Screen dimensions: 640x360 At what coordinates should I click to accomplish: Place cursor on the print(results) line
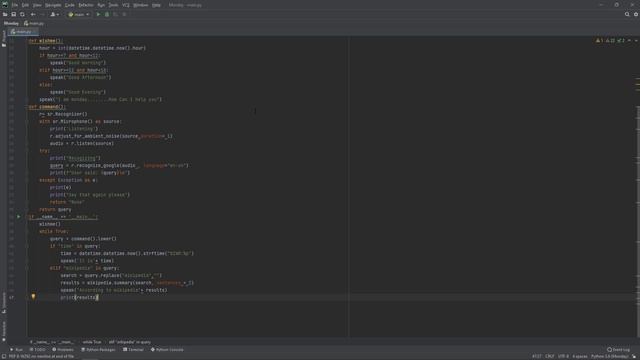pyautogui.click(x=80, y=298)
